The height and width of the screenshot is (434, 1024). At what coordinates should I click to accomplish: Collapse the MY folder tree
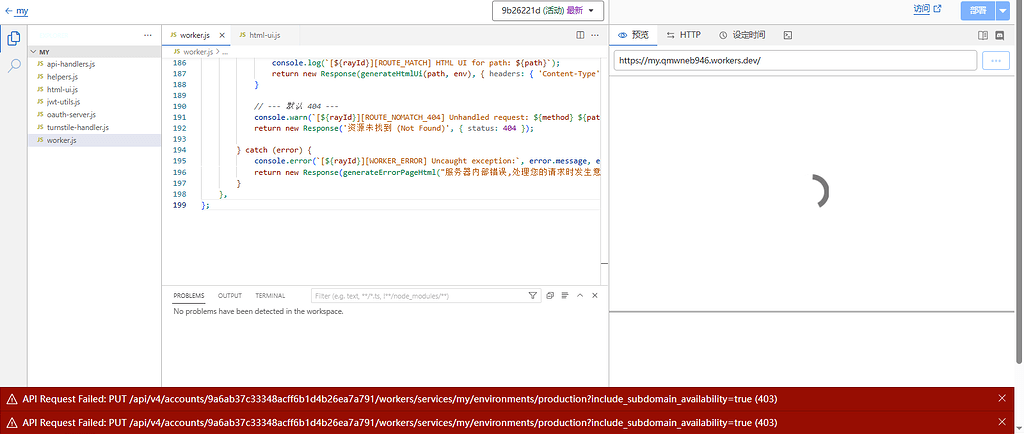[x=34, y=52]
